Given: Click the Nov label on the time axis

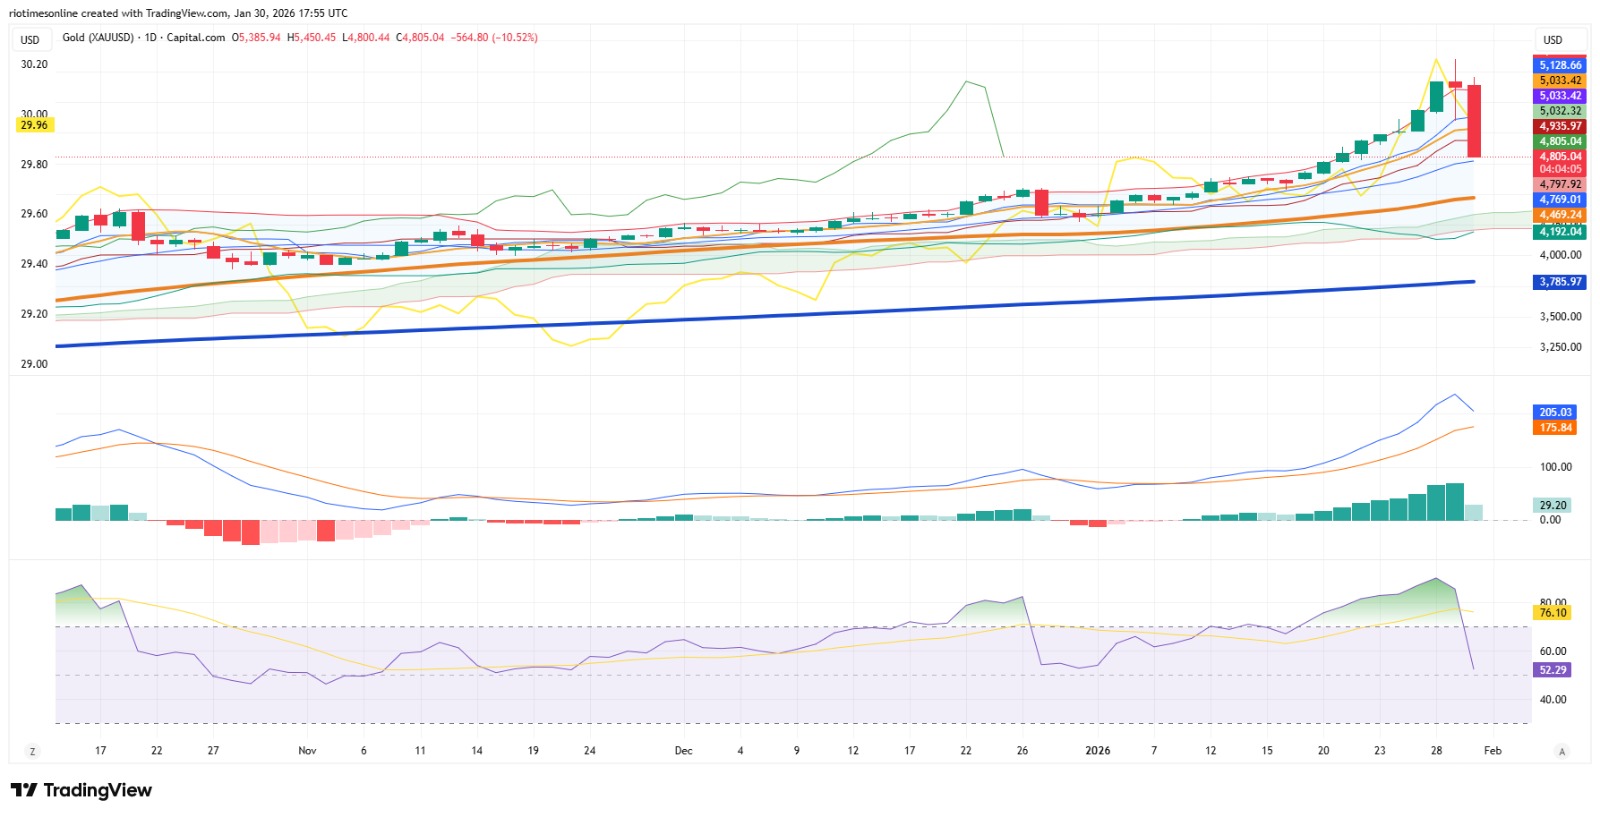Looking at the screenshot, I should pos(307,750).
